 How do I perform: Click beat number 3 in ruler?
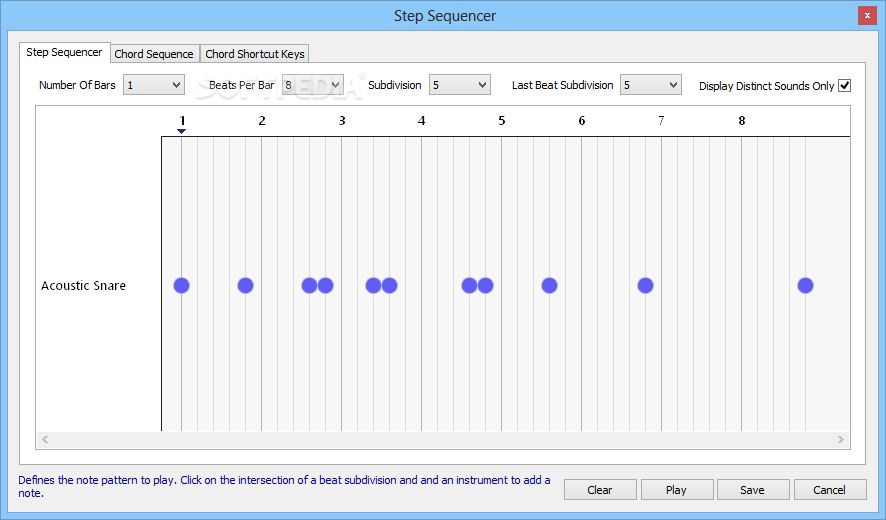pos(342,120)
